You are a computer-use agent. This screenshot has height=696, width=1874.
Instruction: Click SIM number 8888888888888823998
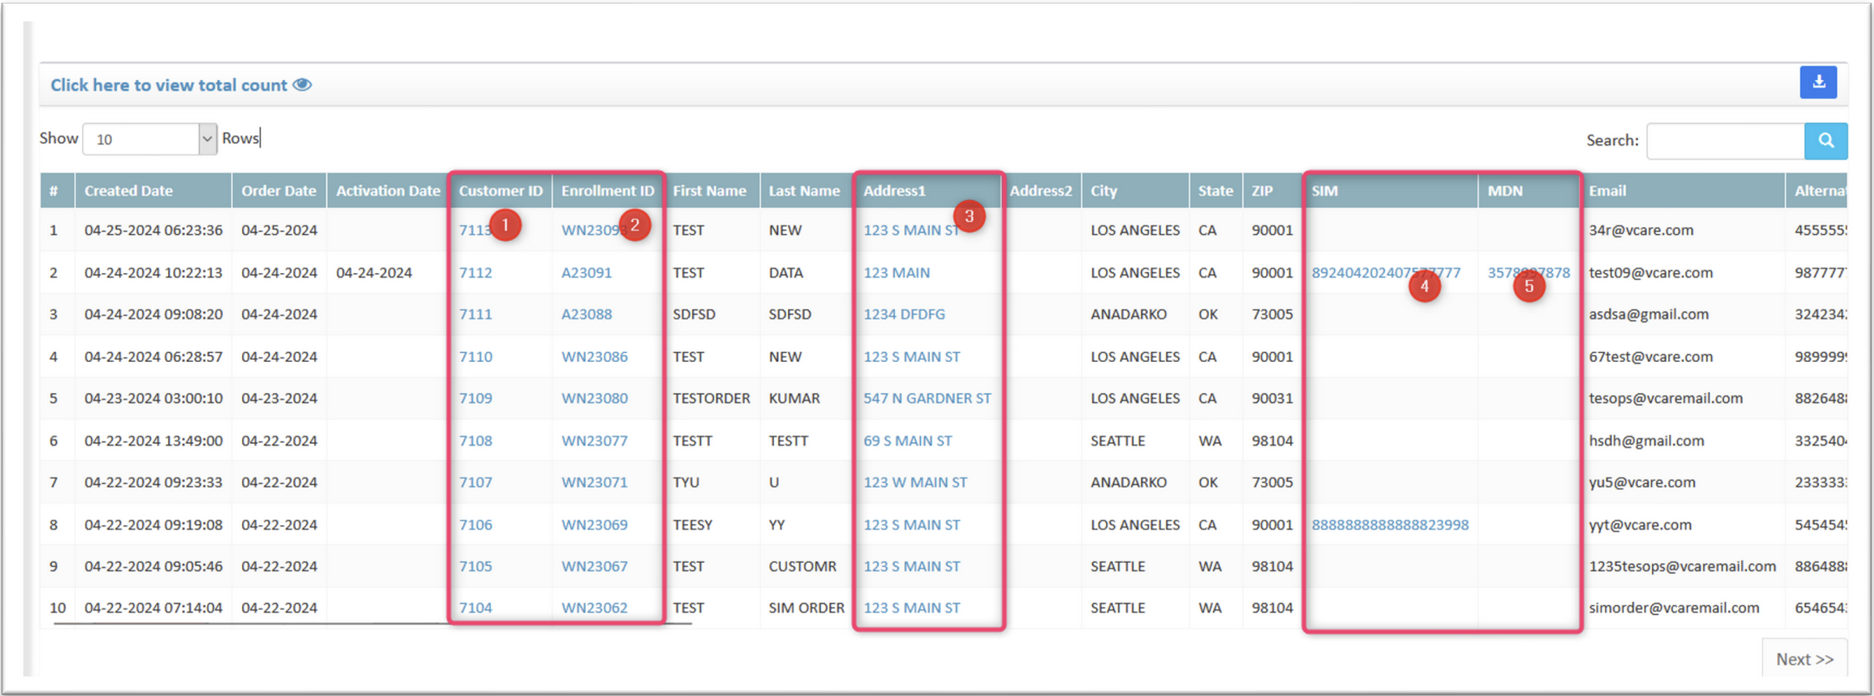1390,524
